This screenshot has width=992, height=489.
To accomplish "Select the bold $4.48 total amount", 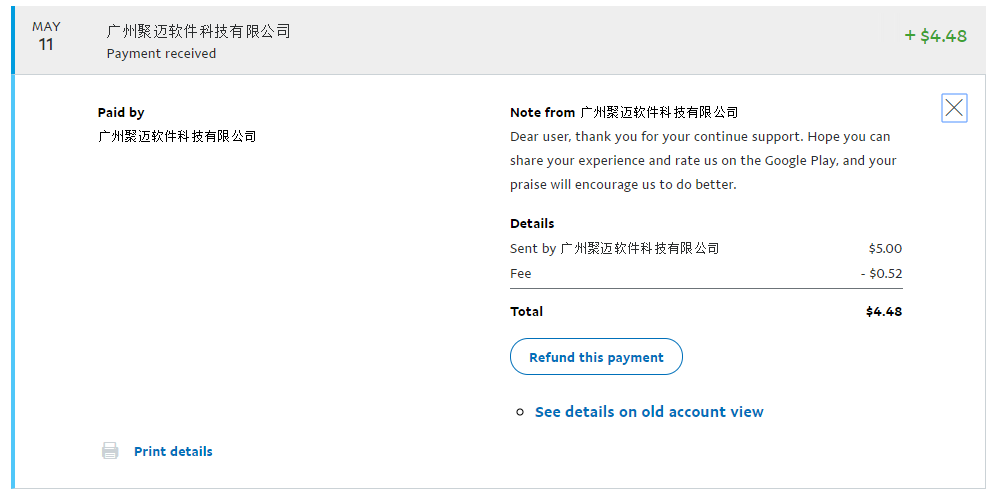I will (884, 311).
